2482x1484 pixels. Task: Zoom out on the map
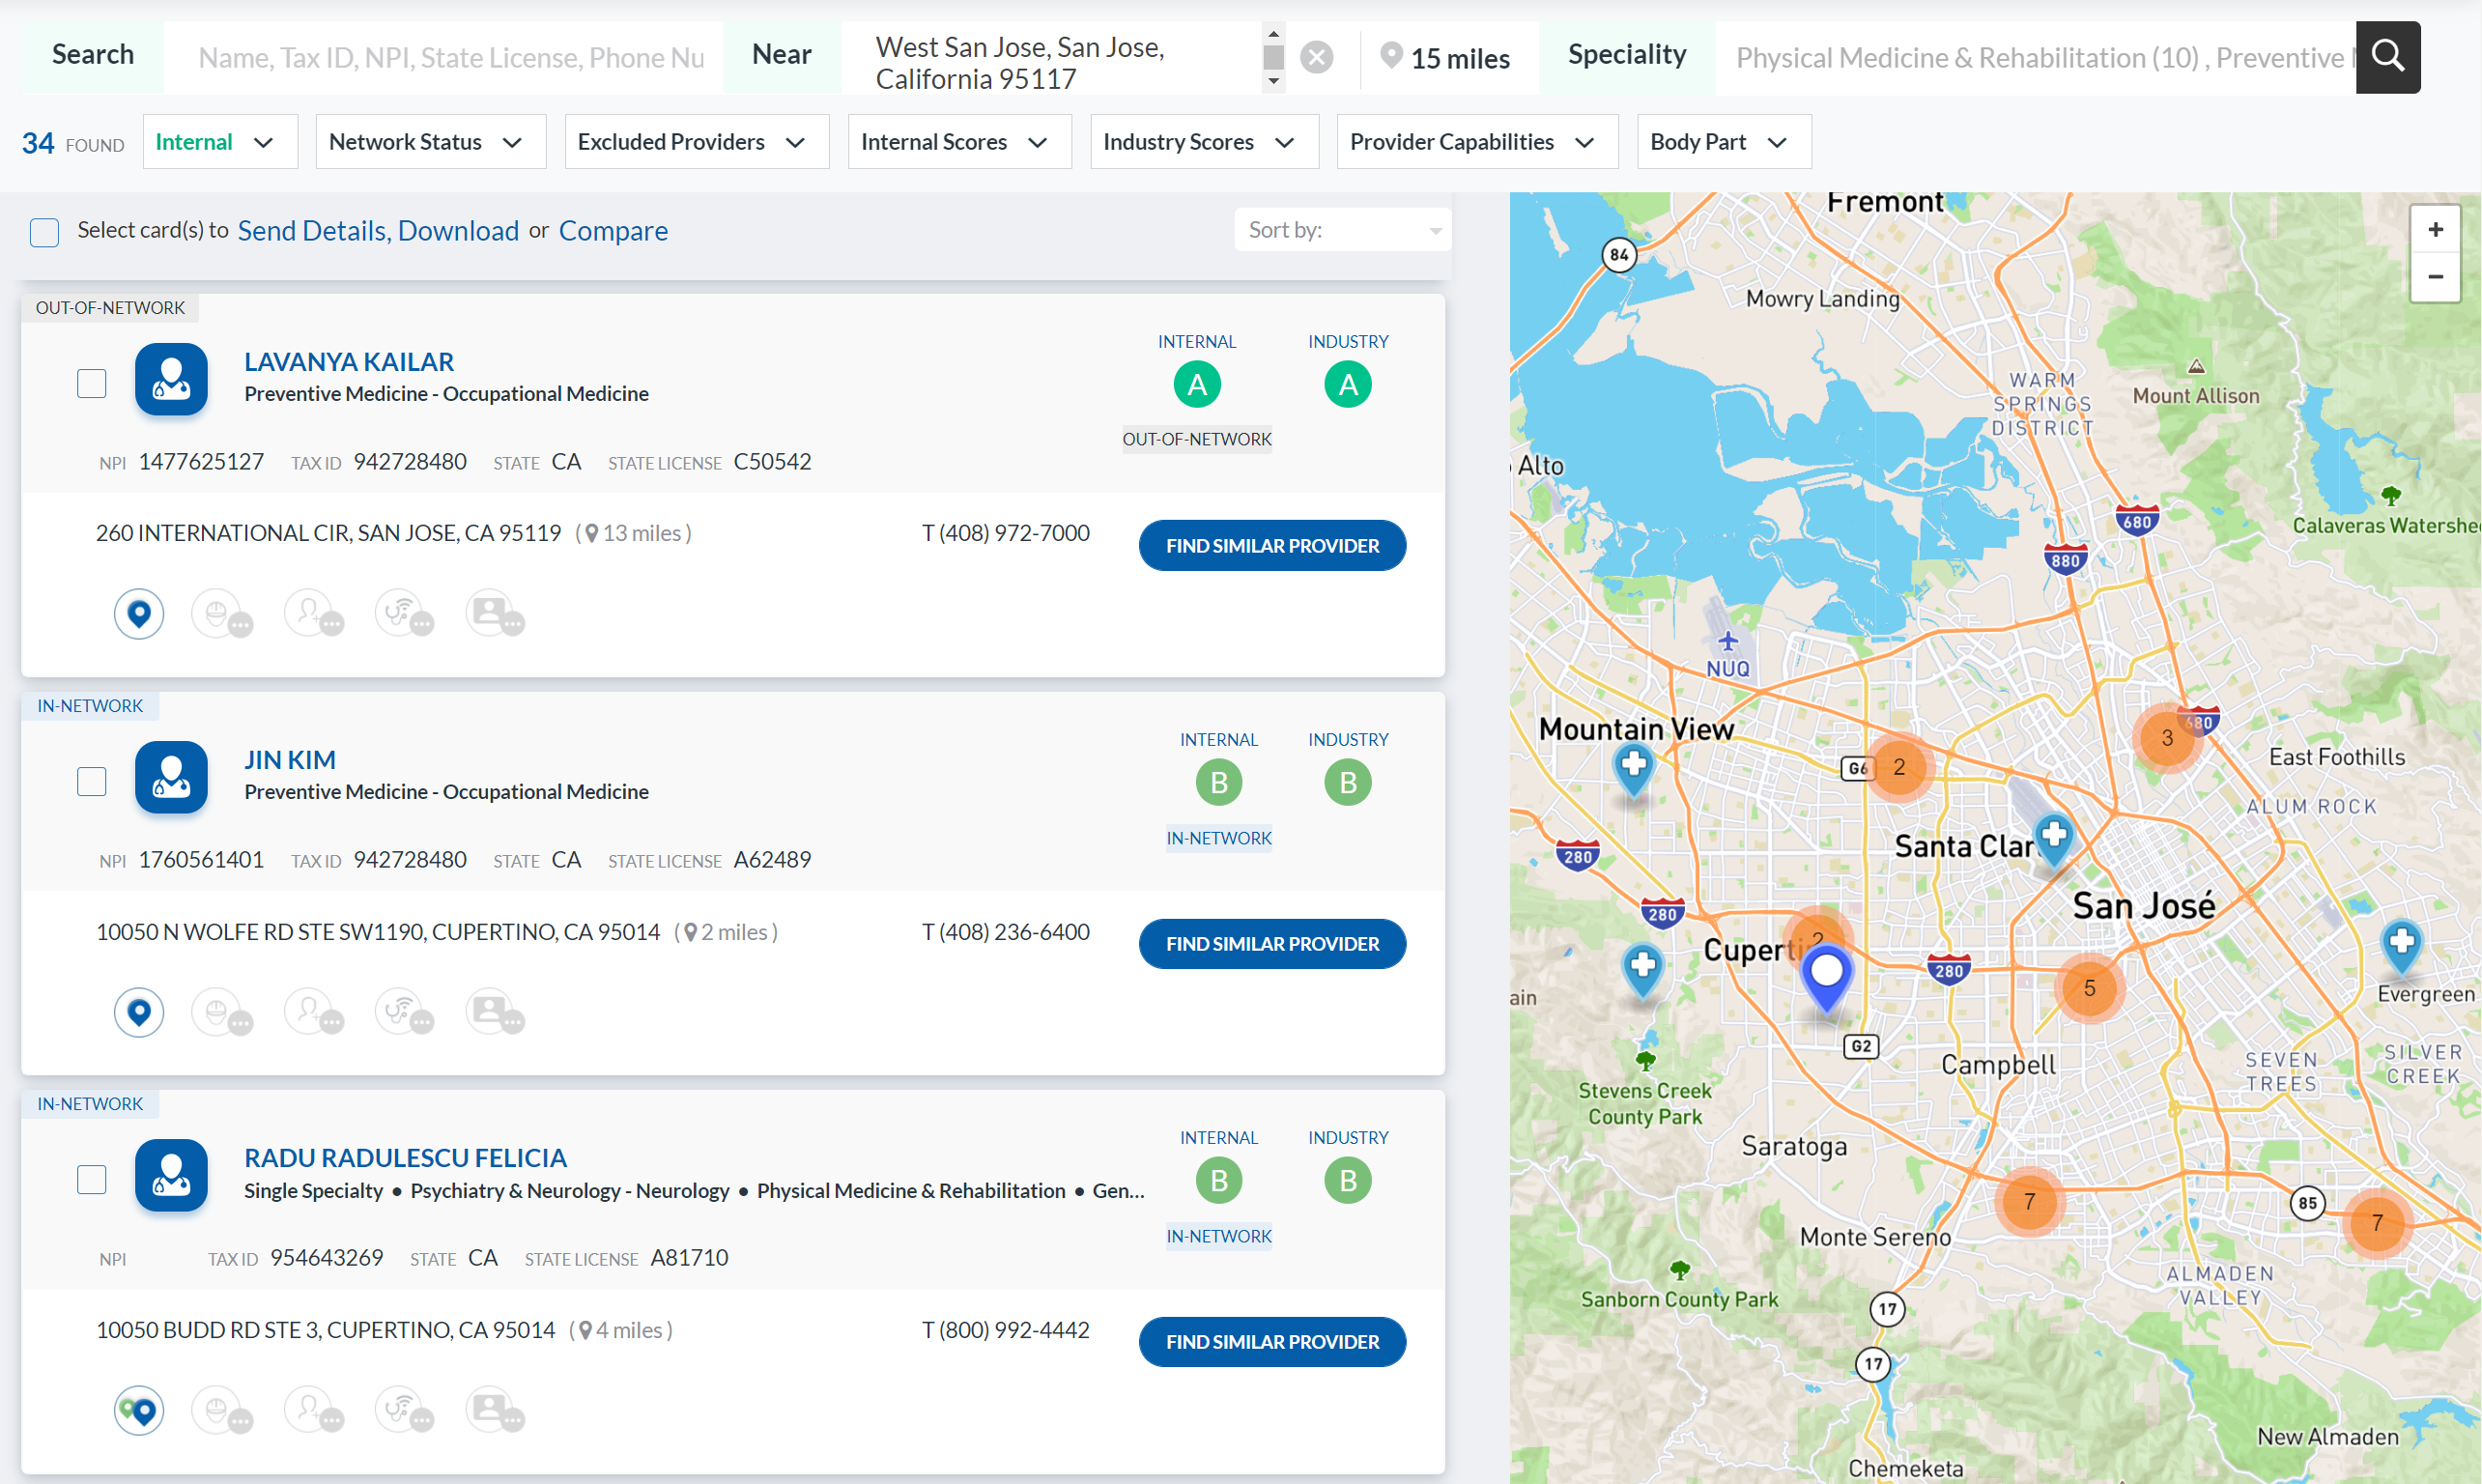(2435, 276)
